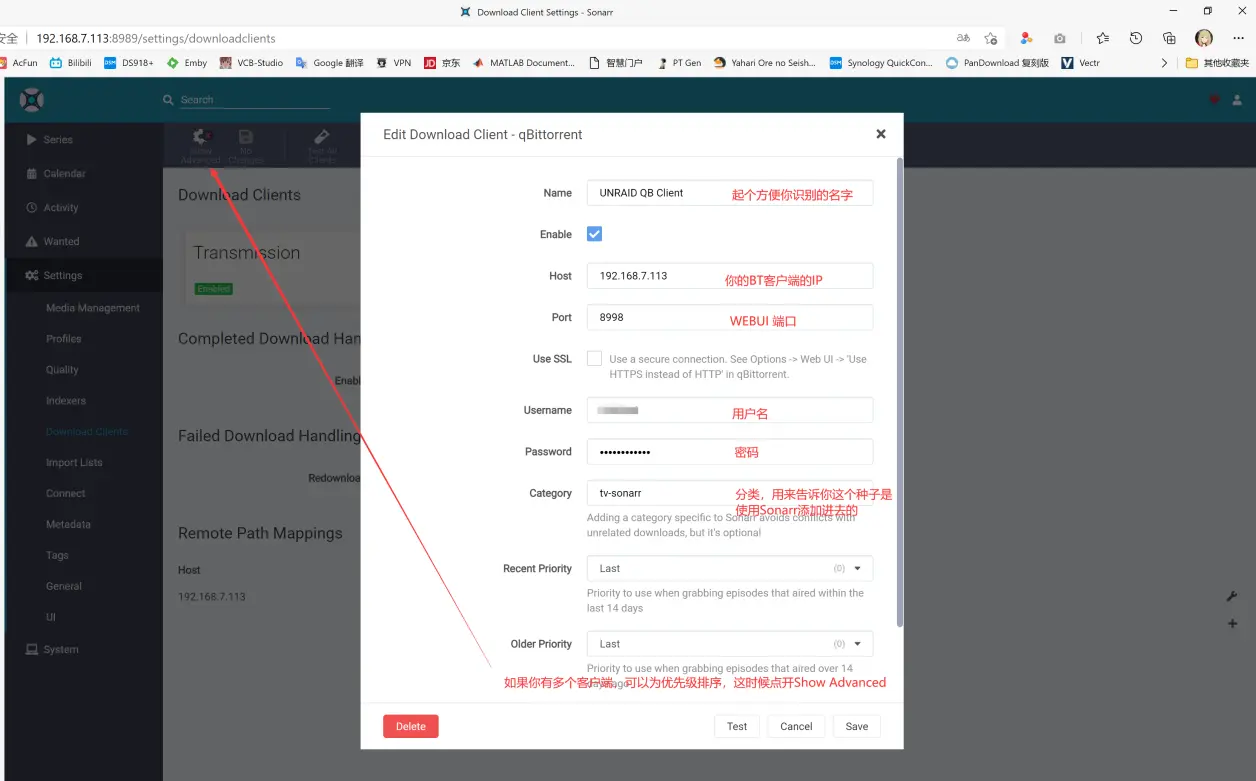Click the Category input field
Image resolution: width=1256 pixels, height=781 pixels.
730,493
